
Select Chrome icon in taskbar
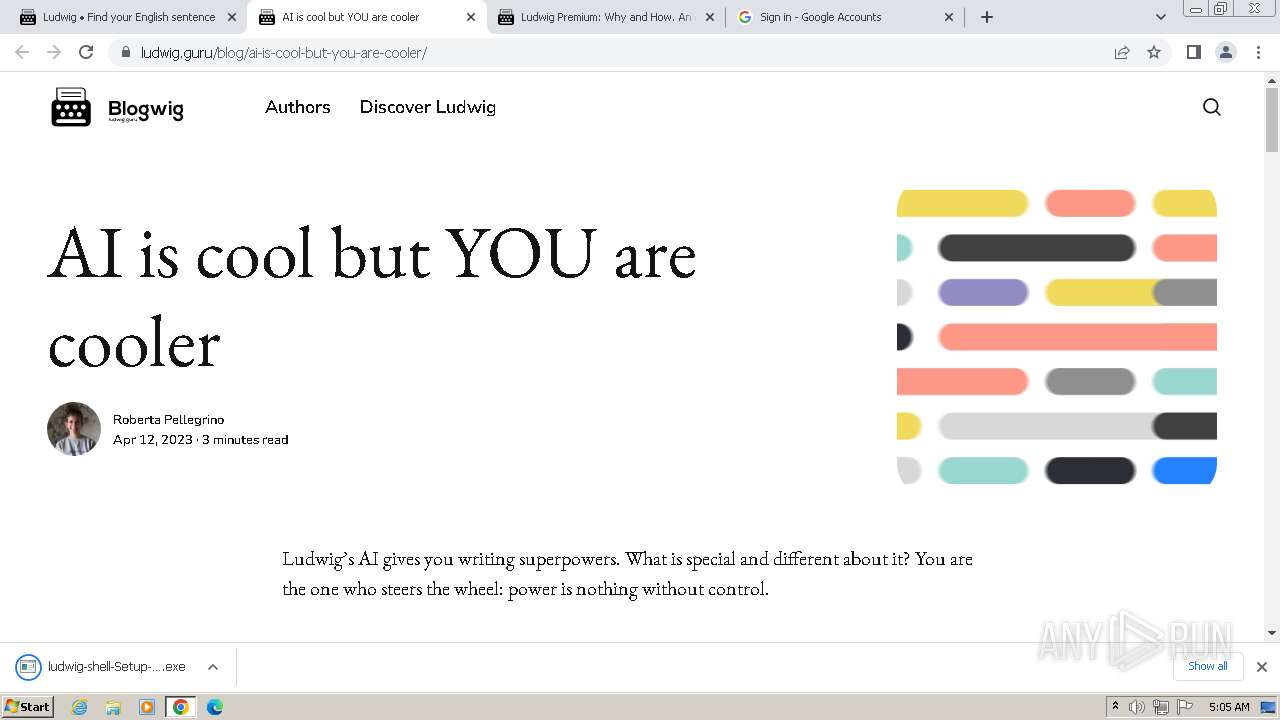181,707
